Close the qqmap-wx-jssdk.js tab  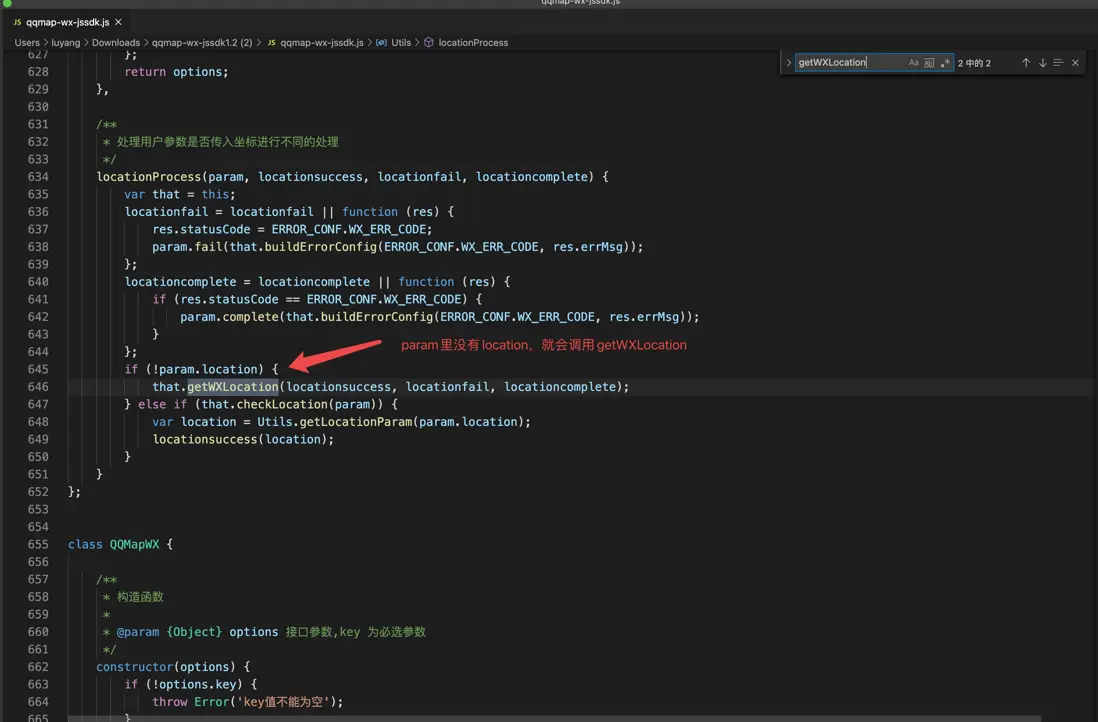119,22
